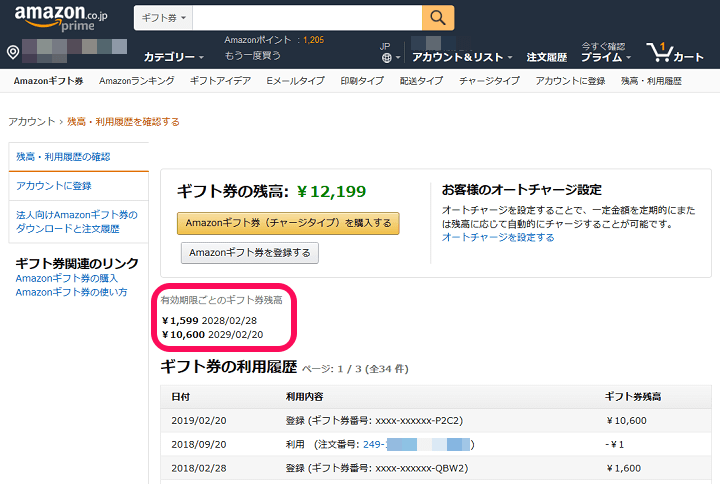Click the アカウント breadcrumb link
The image size is (720, 484).
coord(31,121)
